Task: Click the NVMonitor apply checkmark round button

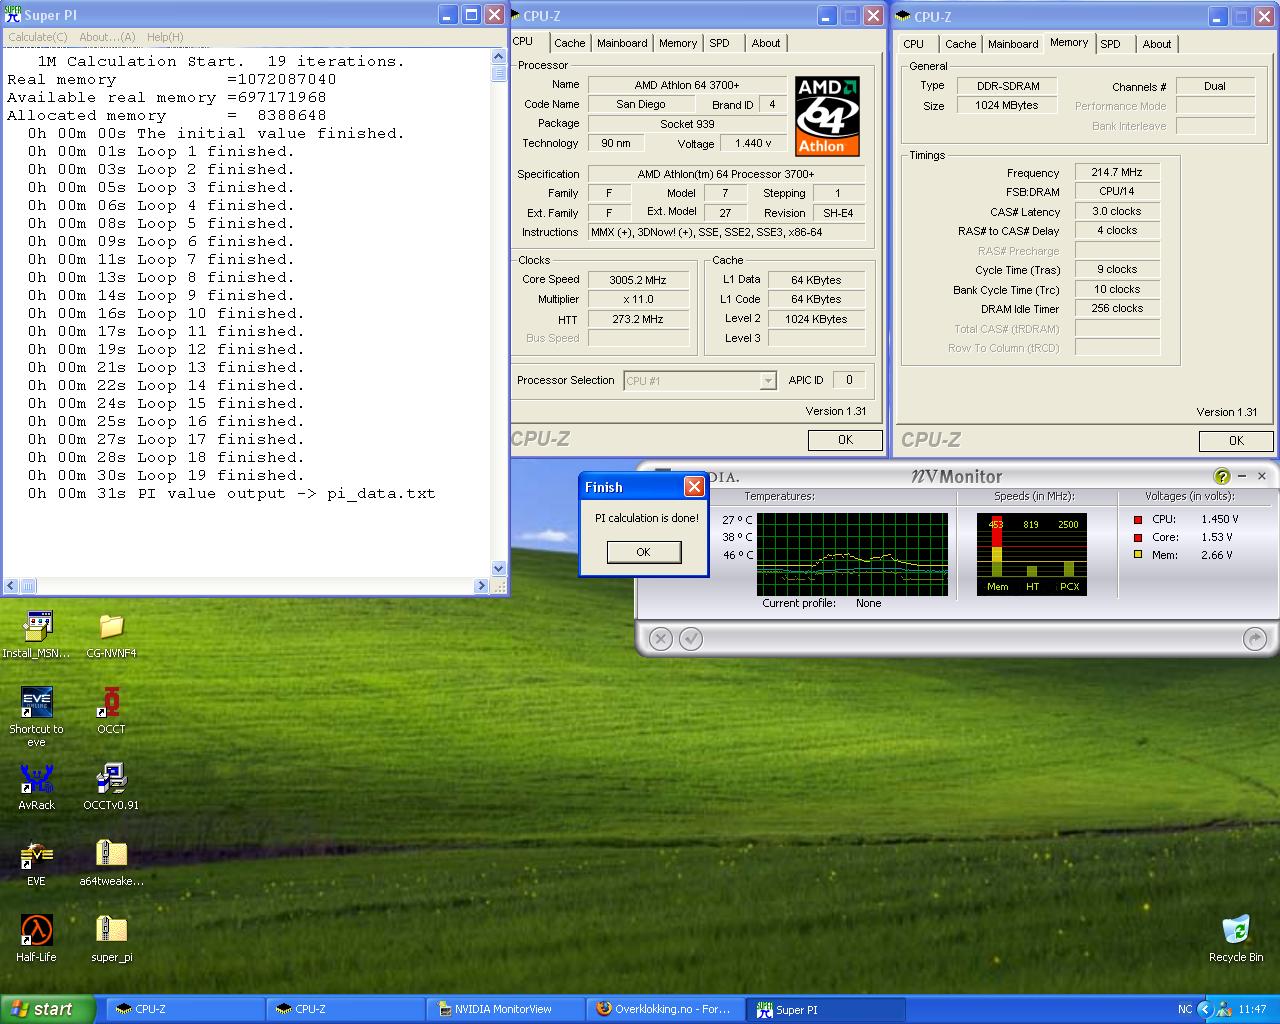Action: point(691,638)
